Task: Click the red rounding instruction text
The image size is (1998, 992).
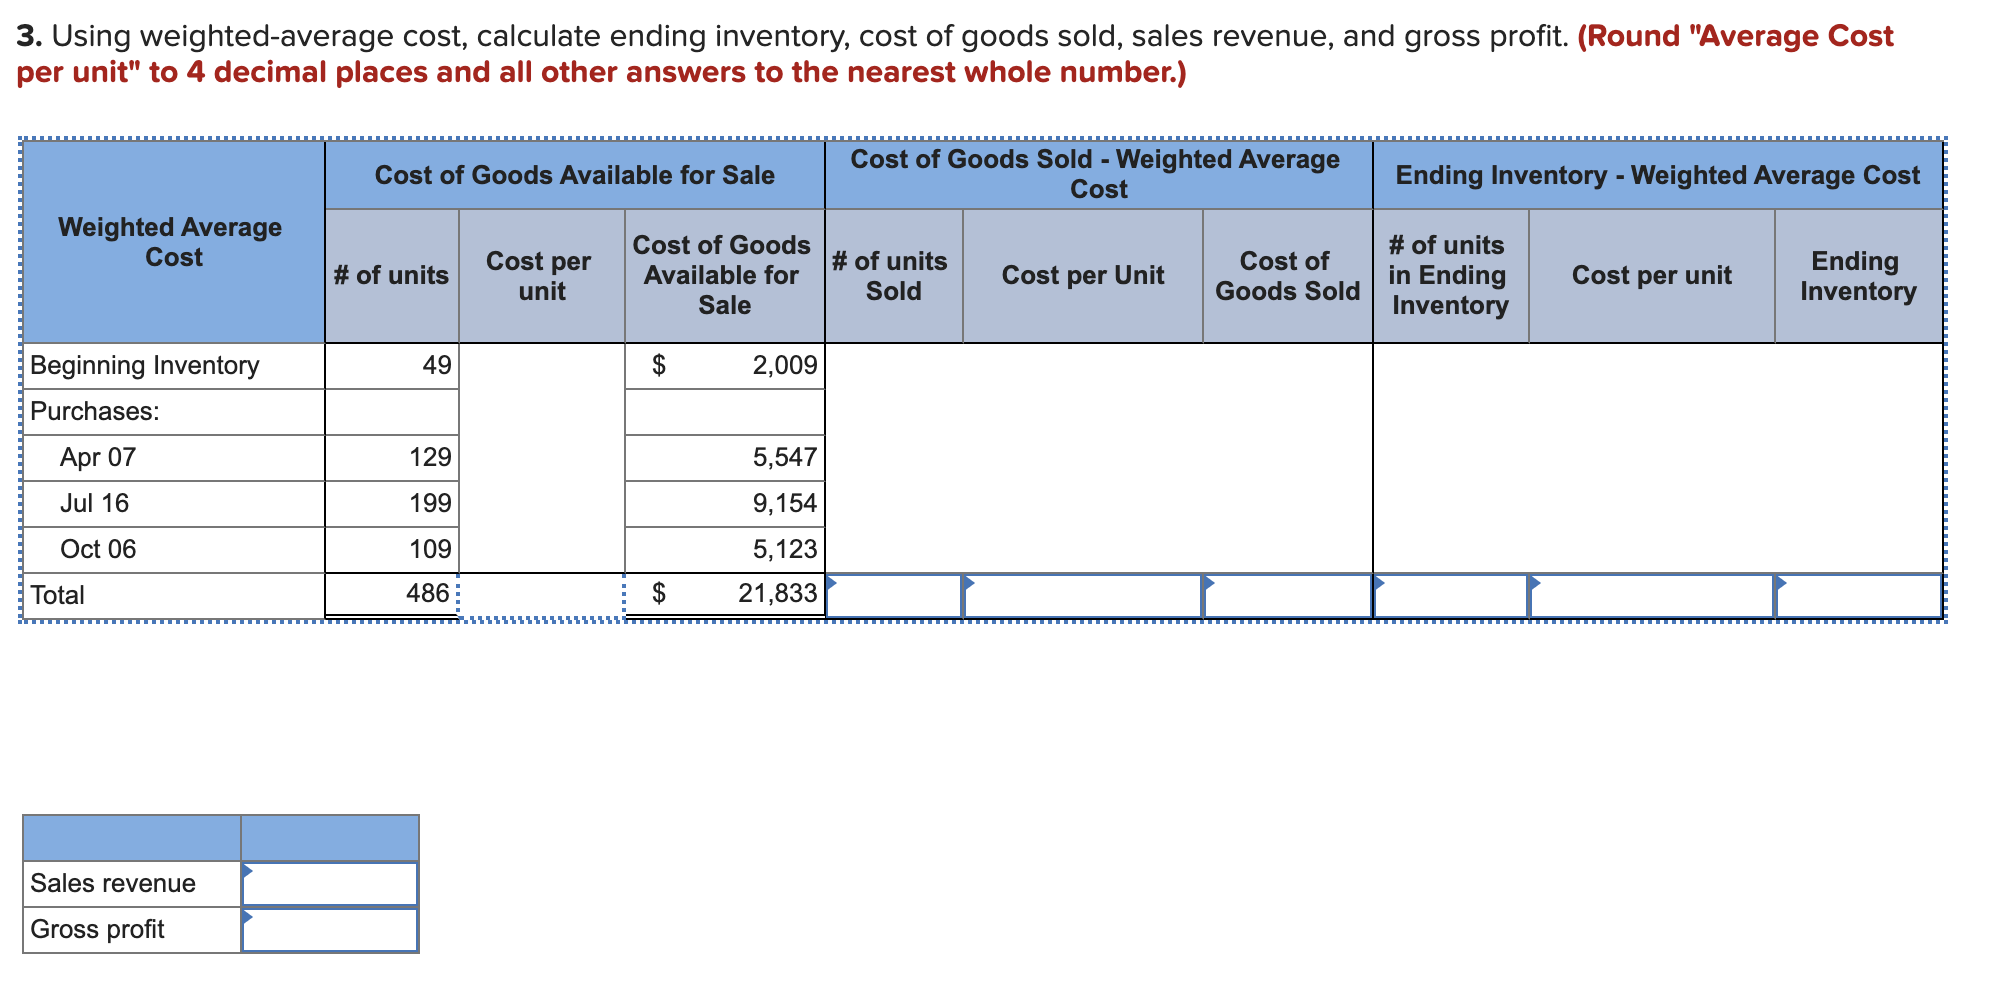Action: click(955, 55)
